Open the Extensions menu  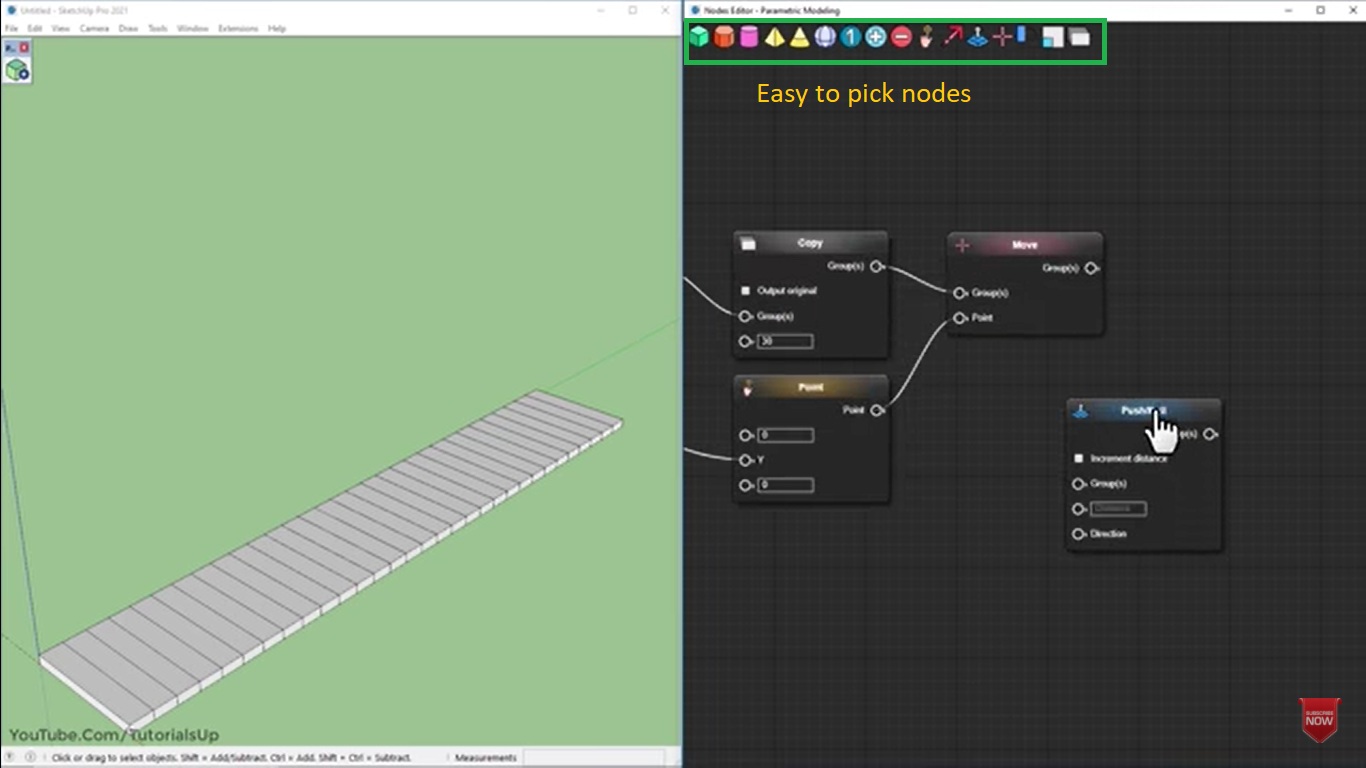(x=238, y=28)
